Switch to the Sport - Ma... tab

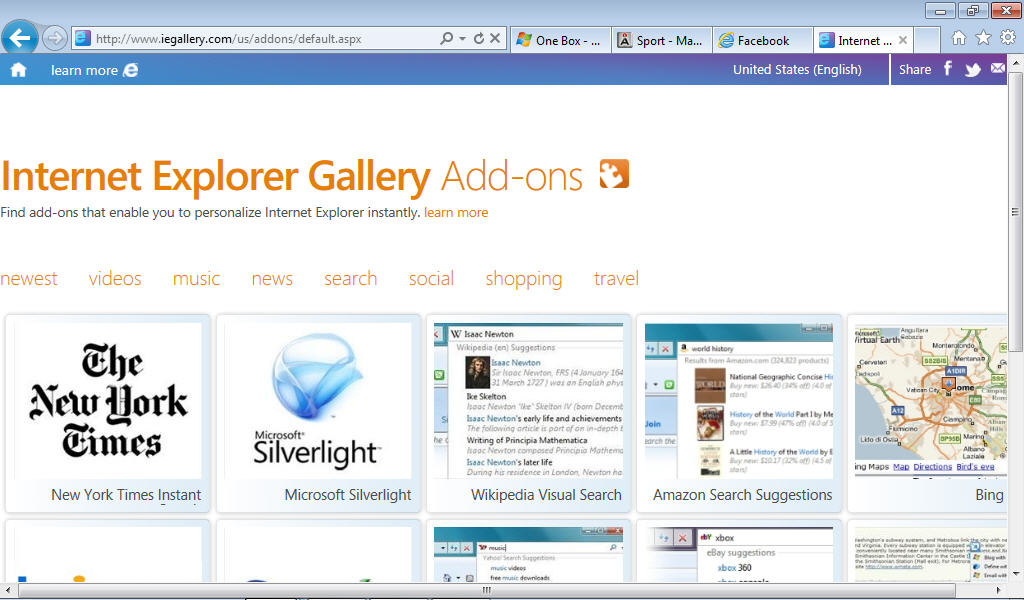[x=662, y=40]
